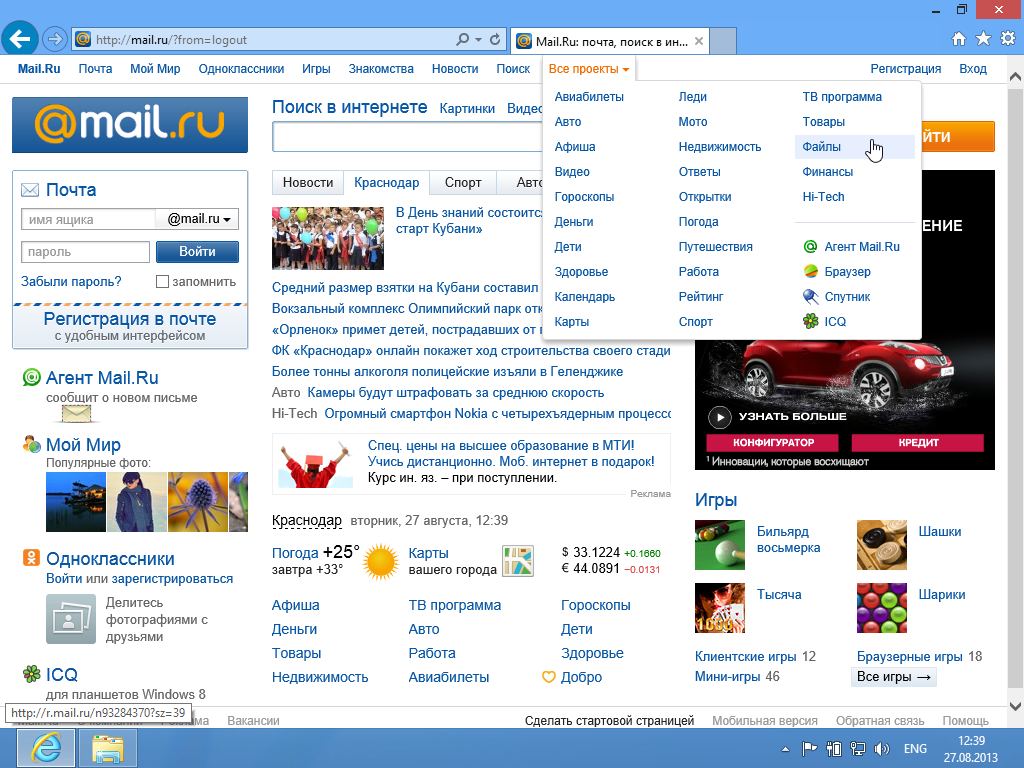The width and height of the screenshot is (1024, 768).
Task: Open the browser Tools gear icon
Action: (x=1008, y=39)
